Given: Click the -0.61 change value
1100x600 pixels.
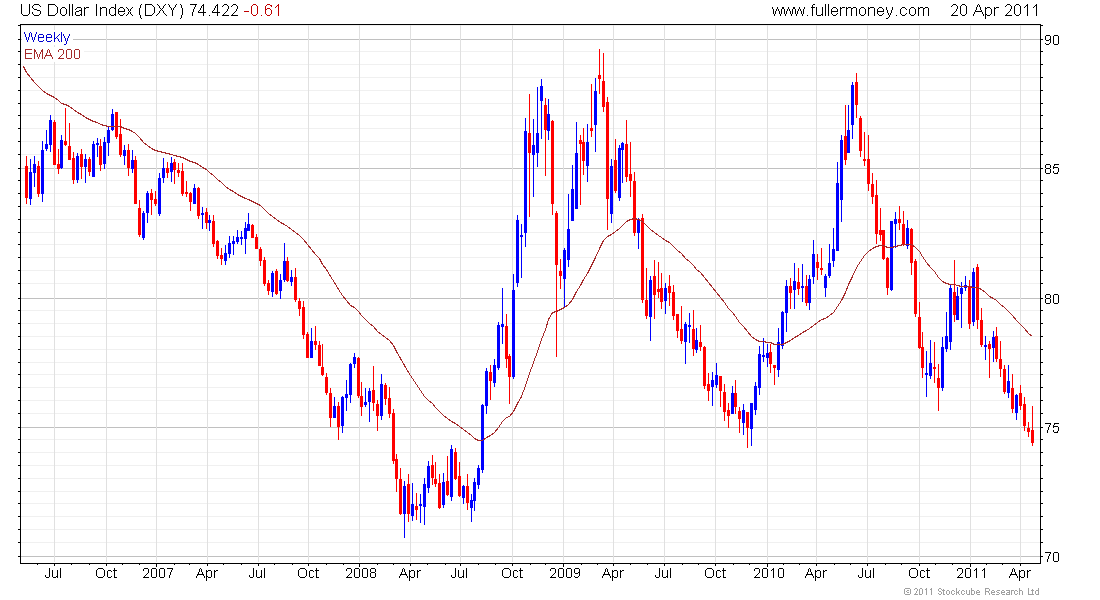Looking at the screenshot, I should tap(262, 11).
